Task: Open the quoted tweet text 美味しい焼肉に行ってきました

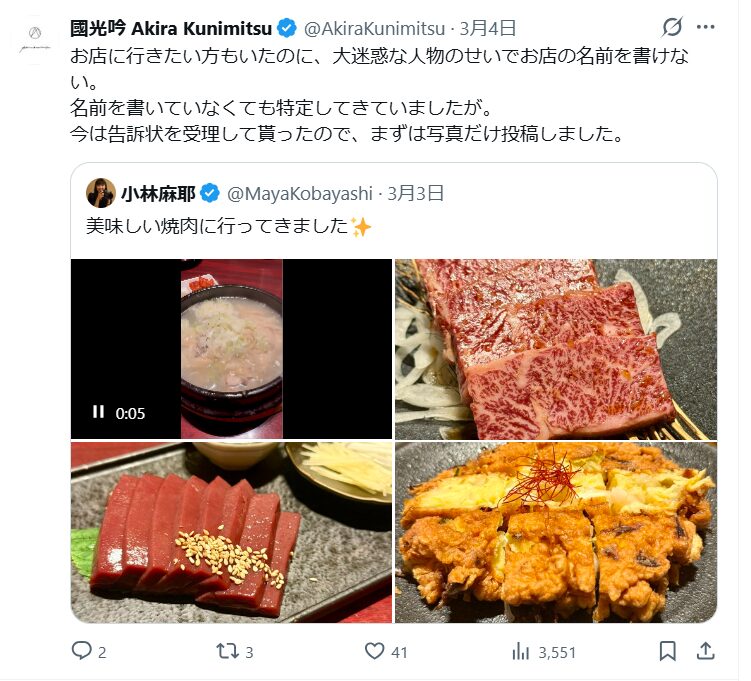Action: coord(217,226)
